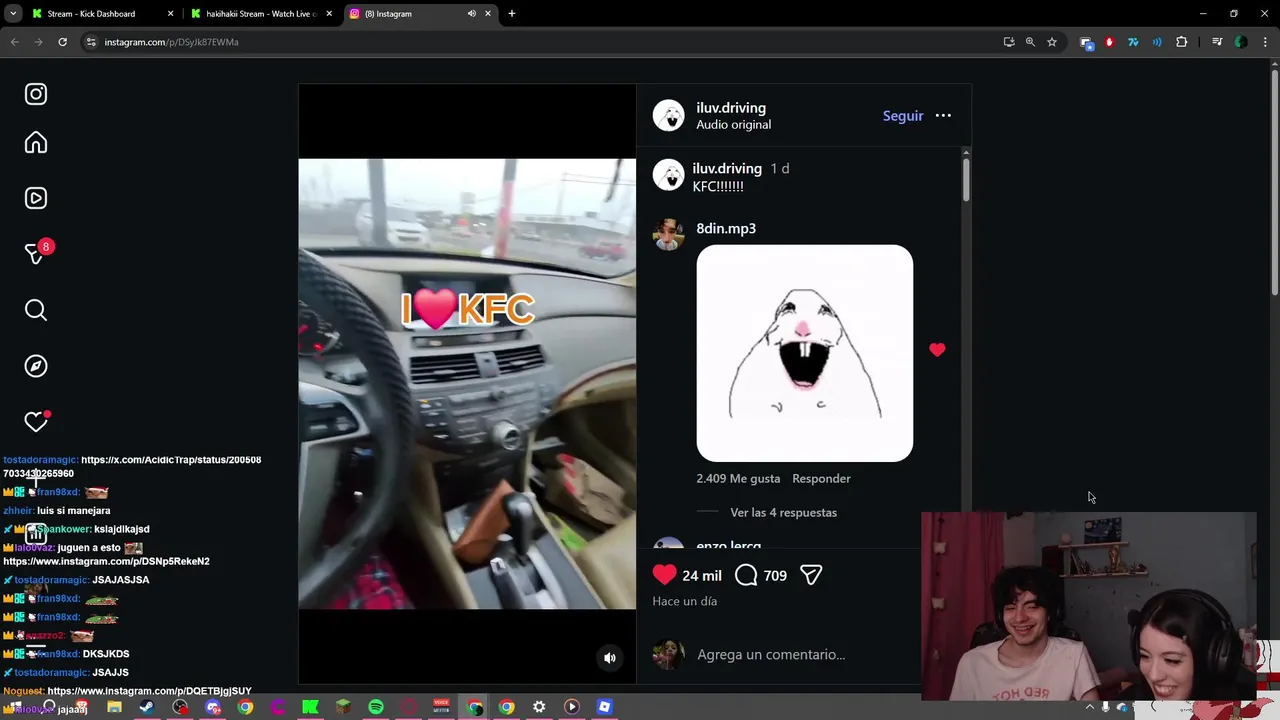Open Voicemeeter from the taskbar
The width and height of the screenshot is (1280, 720).
[x=441, y=708]
